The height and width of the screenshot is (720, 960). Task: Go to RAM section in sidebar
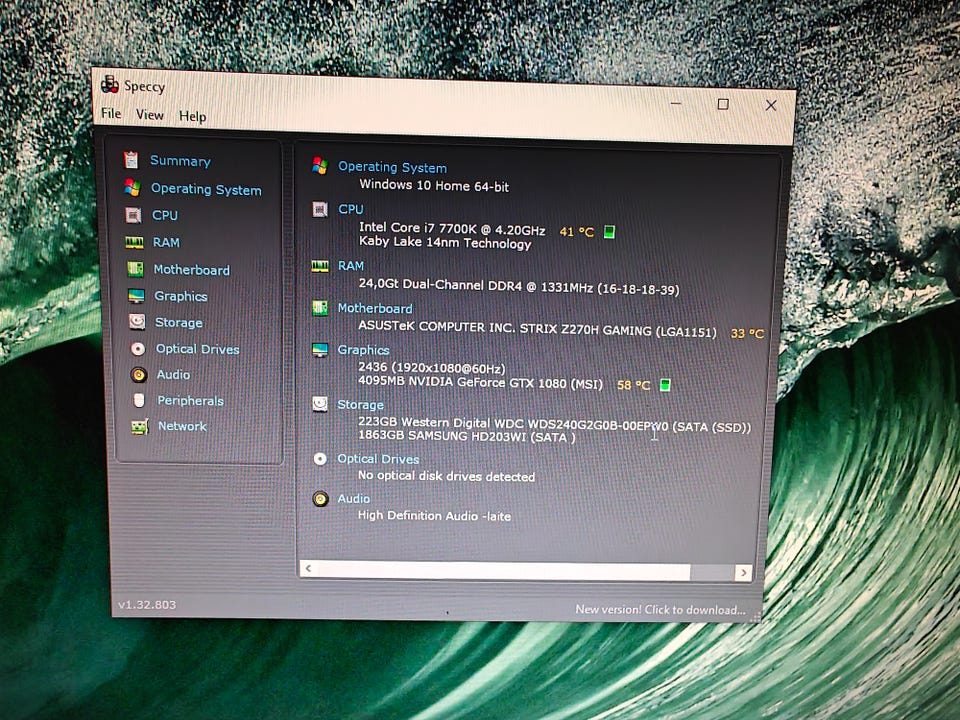click(x=166, y=242)
